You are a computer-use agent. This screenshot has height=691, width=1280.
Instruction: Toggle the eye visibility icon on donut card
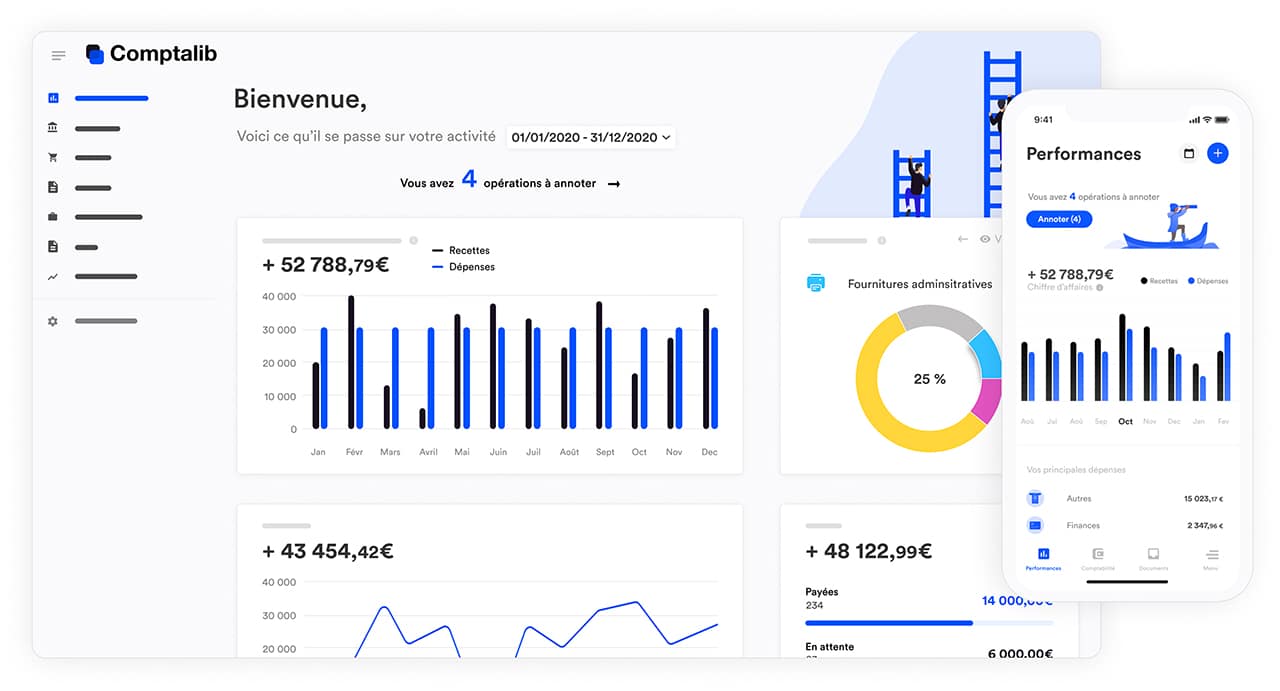point(986,239)
